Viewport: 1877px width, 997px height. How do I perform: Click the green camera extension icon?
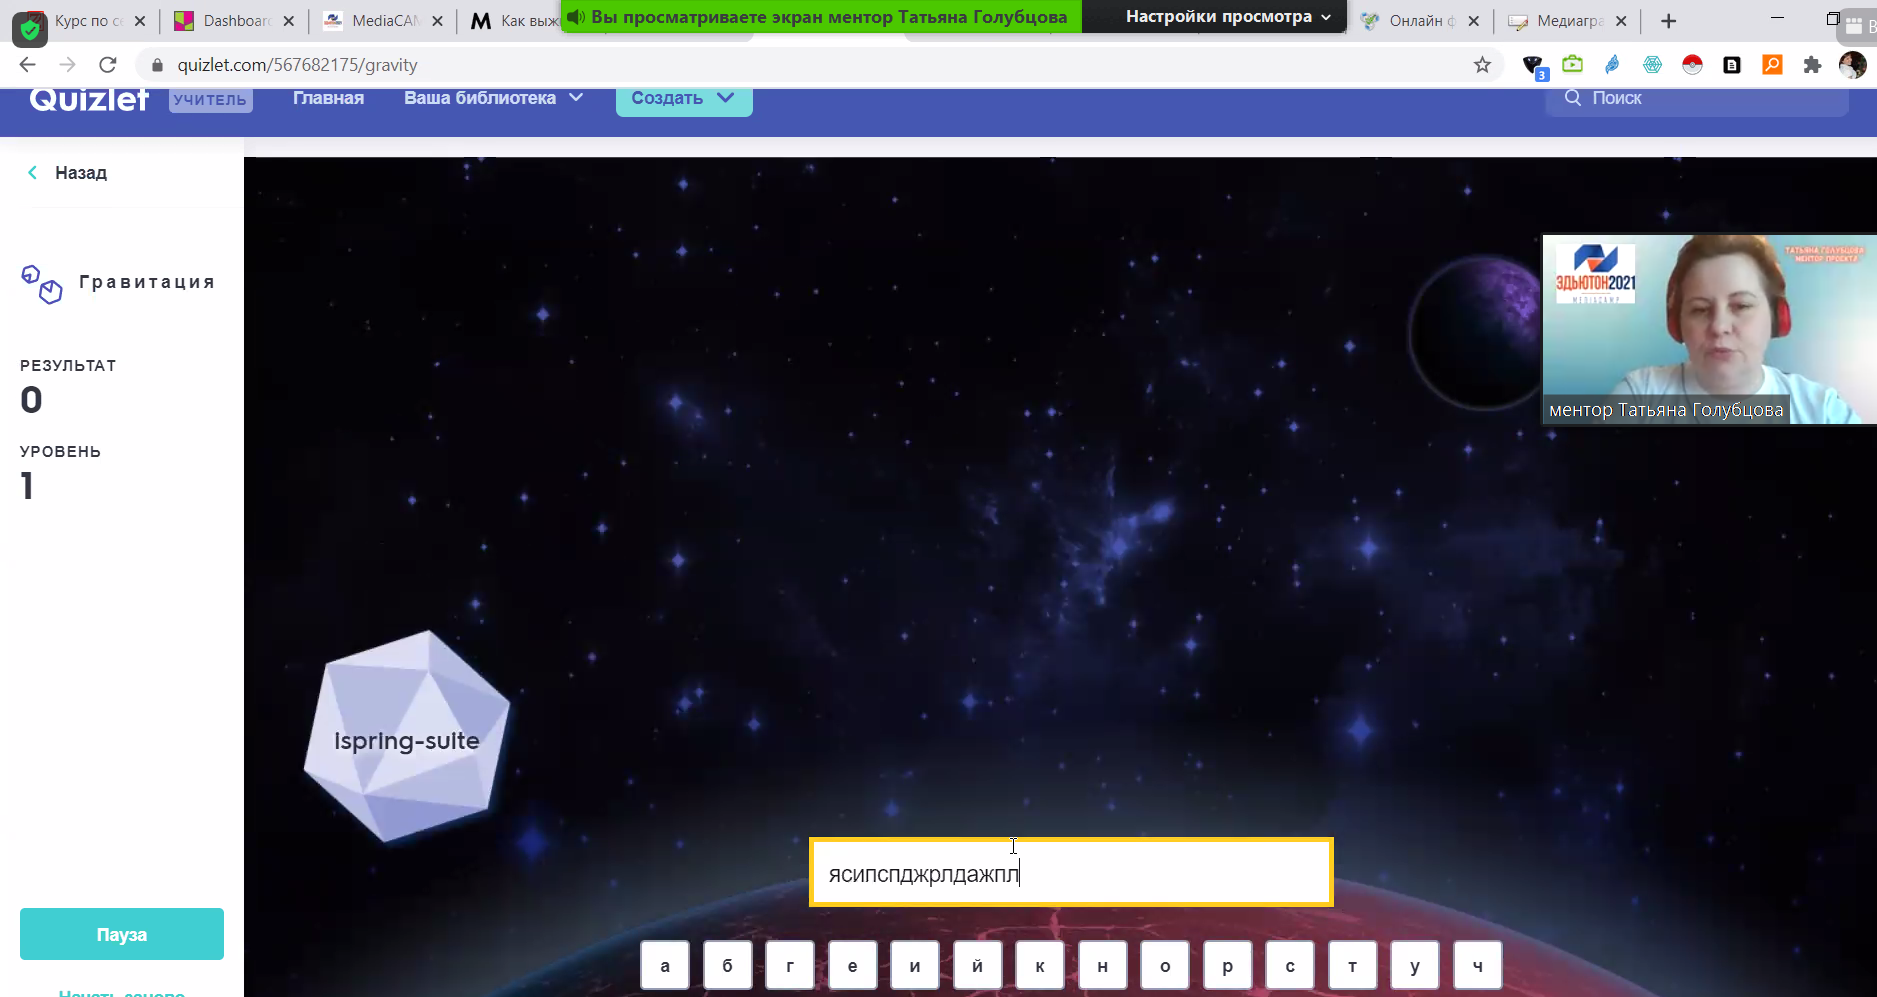(1572, 65)
